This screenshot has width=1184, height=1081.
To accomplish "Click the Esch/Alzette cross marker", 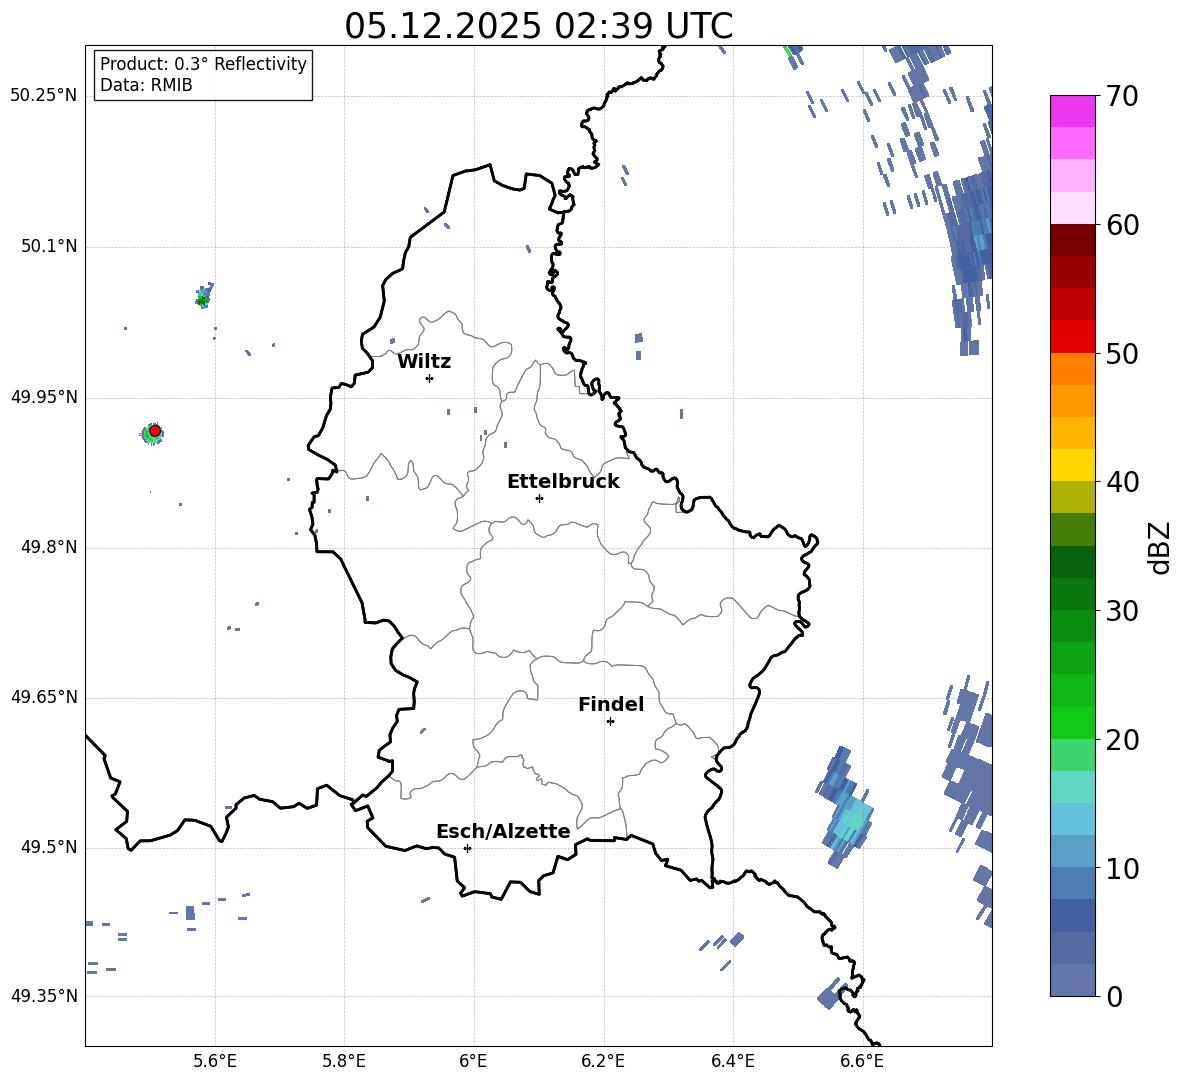I will (x=467, y=848).
